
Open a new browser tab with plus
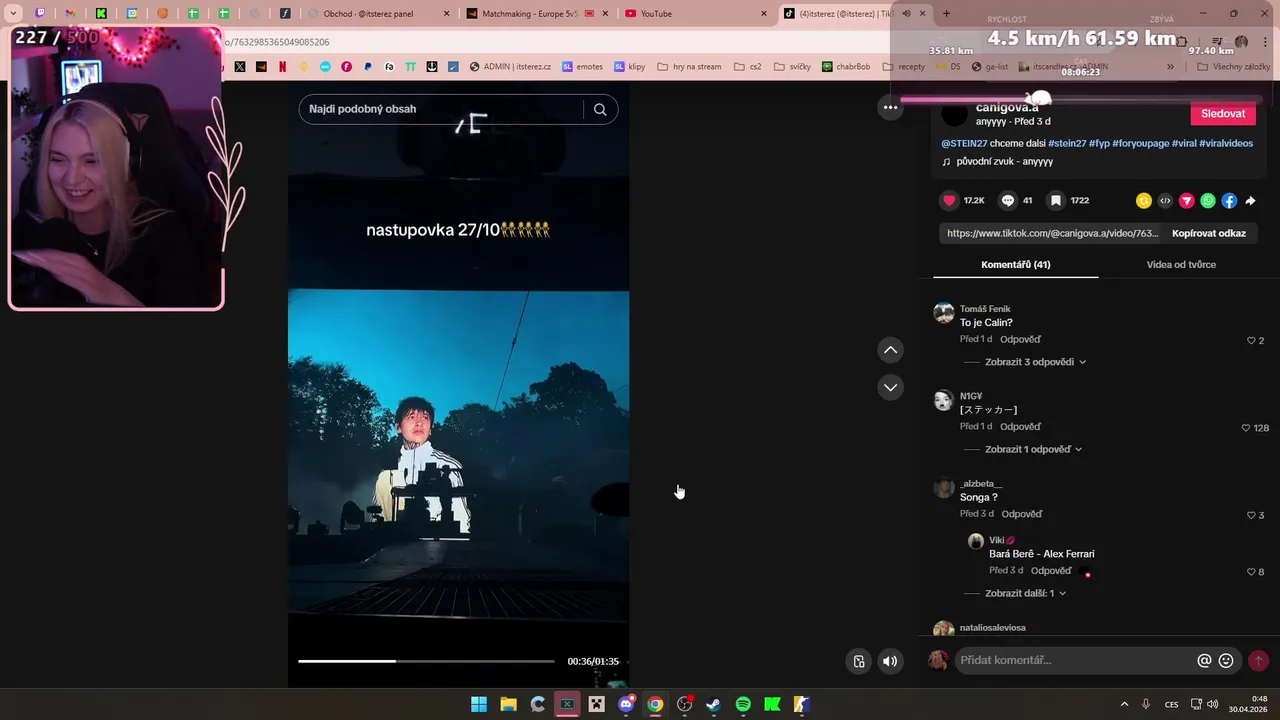tap(946, 14)
